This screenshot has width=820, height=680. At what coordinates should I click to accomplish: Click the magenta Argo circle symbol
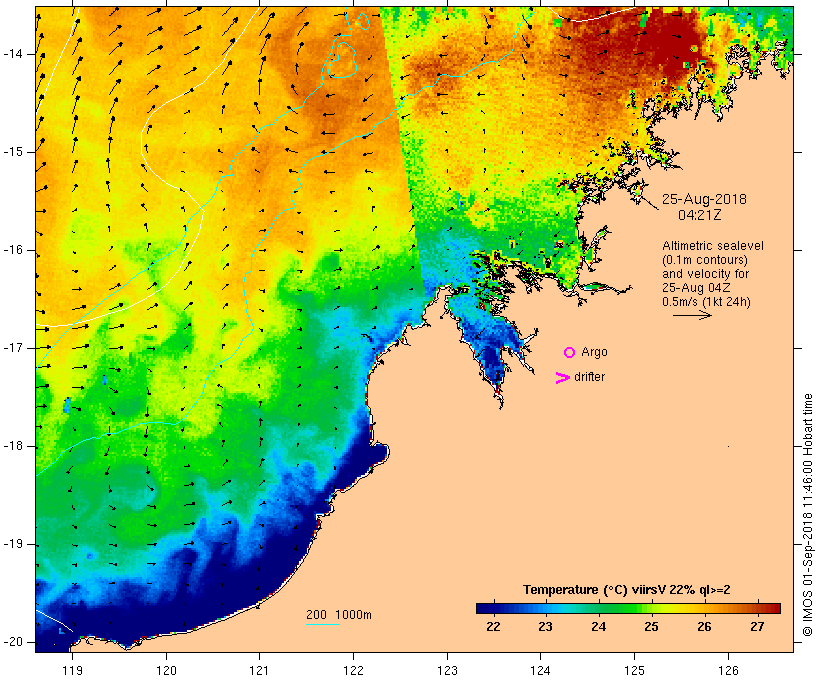click(x=570, y=353)
